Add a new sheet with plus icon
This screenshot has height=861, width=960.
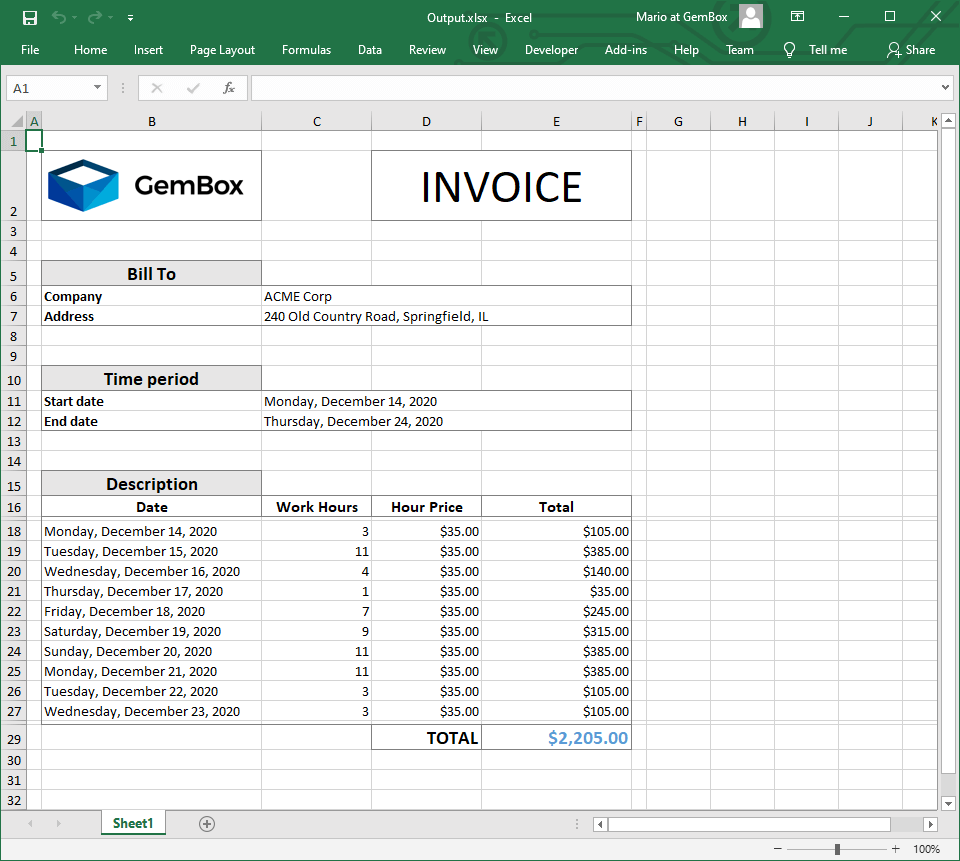point(207,824)
